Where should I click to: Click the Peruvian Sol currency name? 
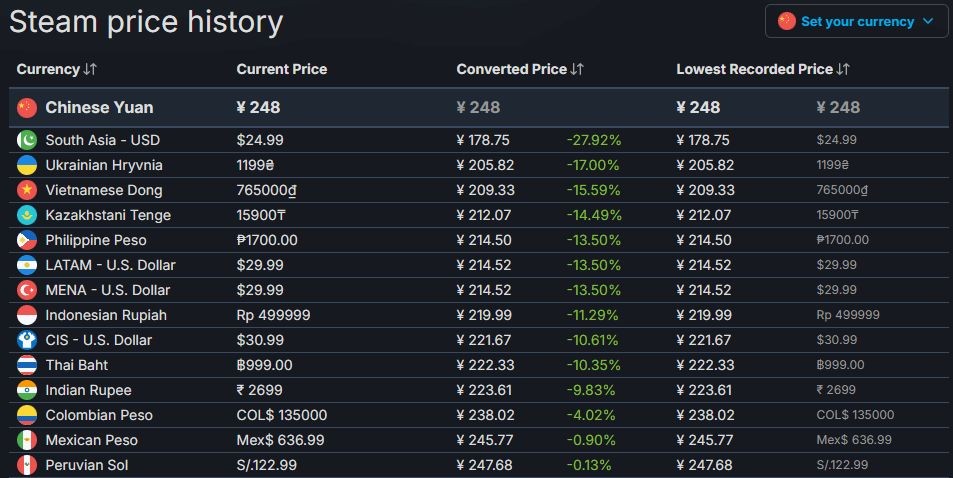(87, 465)
